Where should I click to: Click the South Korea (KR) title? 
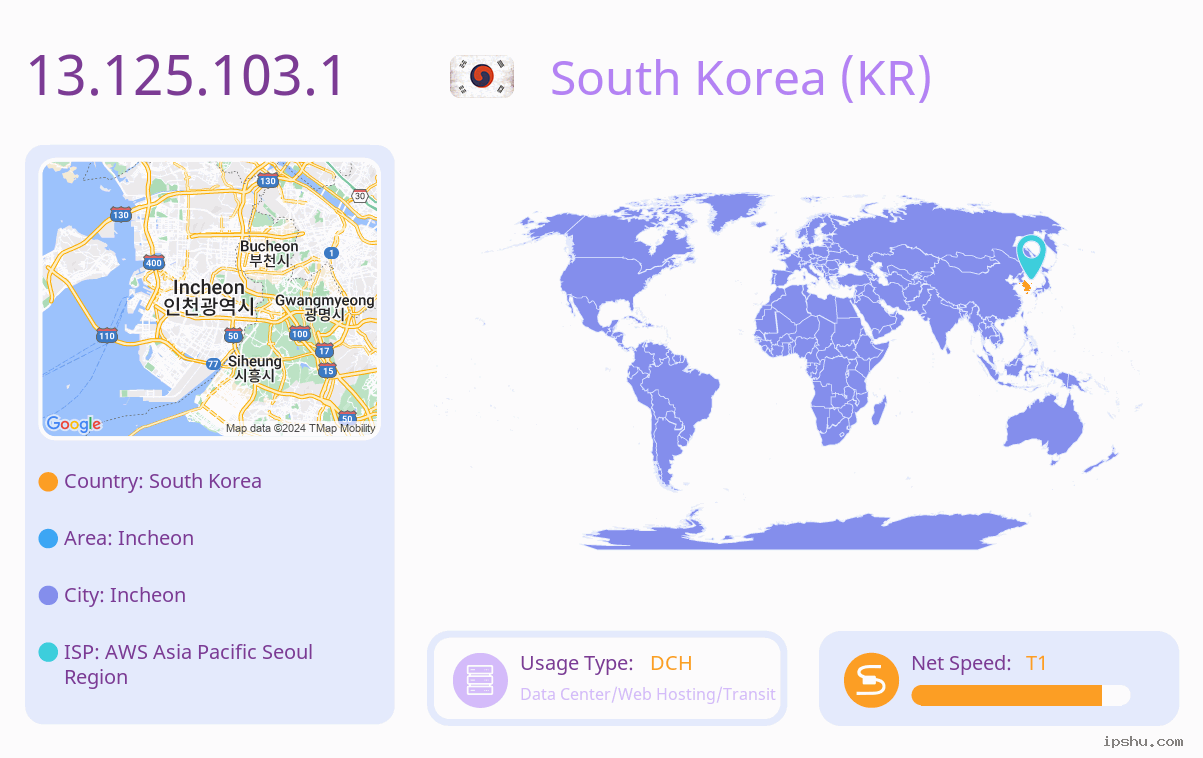click(x=741, y=78)
